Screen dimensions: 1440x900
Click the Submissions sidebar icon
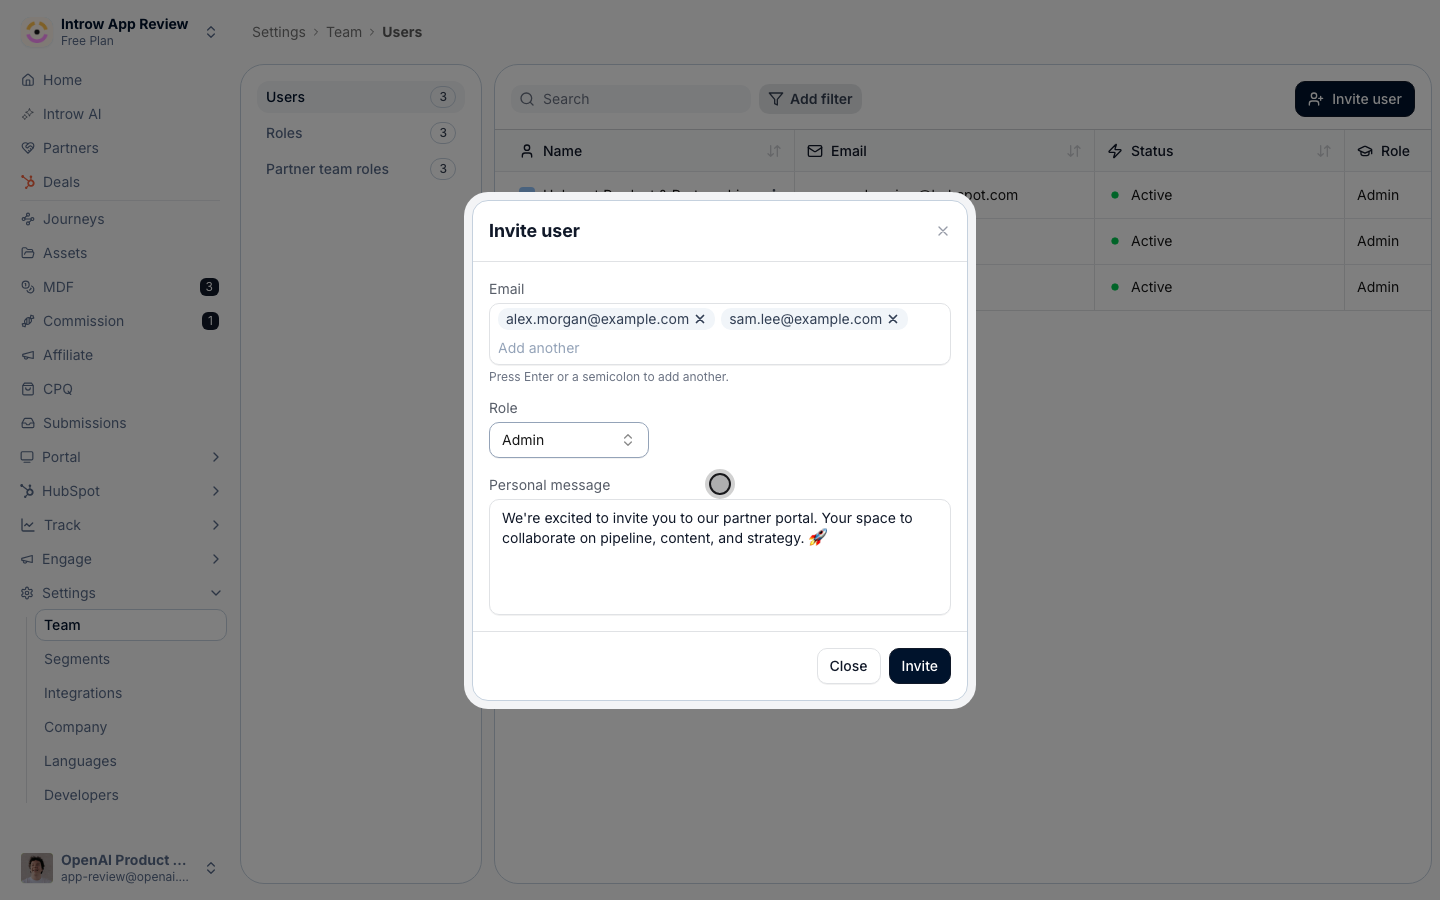coord(28,423)
